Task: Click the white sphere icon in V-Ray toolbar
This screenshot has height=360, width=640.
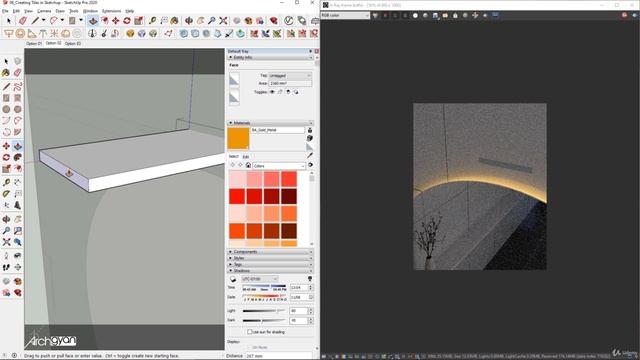Action: 416,16
